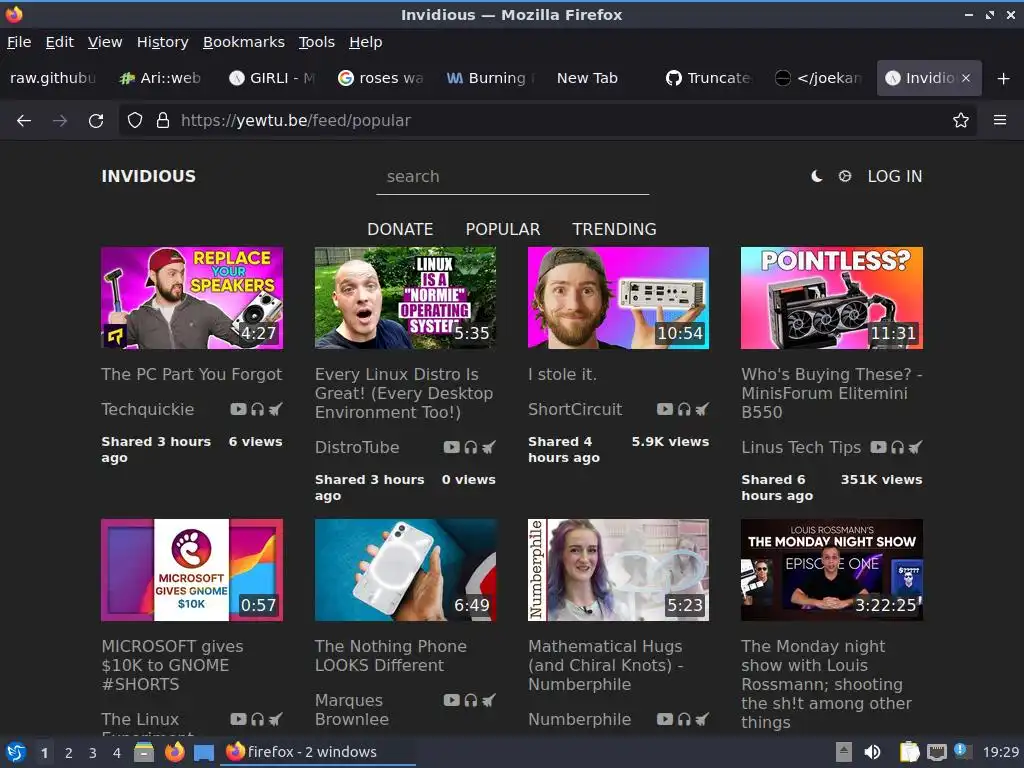This screenshot has width=1024, height=768.
Task: Reload the current page
Action: pyautogui.click(x=96, y=121)
